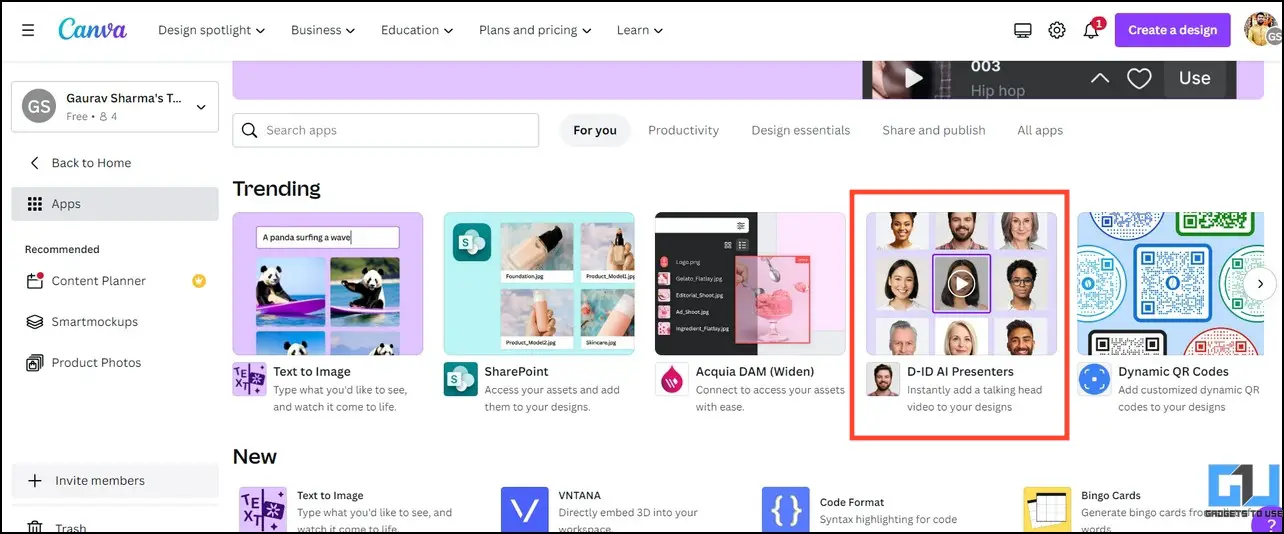This screenshot has width=1284, height=534.
Task: Open the settings gear icon
Action: coord(1057,30)
